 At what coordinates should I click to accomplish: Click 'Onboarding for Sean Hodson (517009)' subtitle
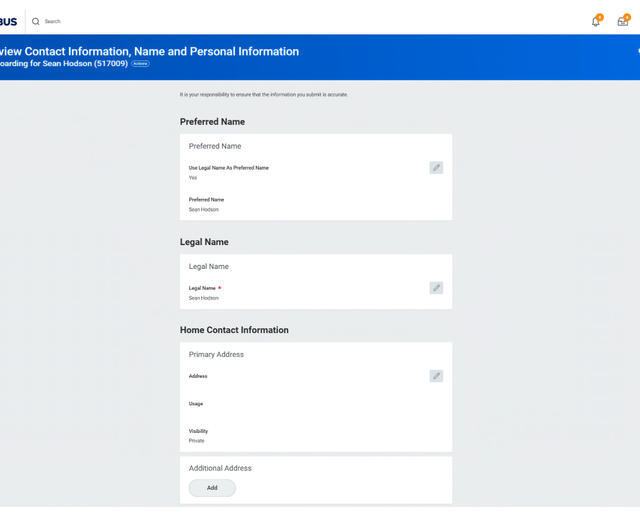pyautogui.click(x=64, y=63)
